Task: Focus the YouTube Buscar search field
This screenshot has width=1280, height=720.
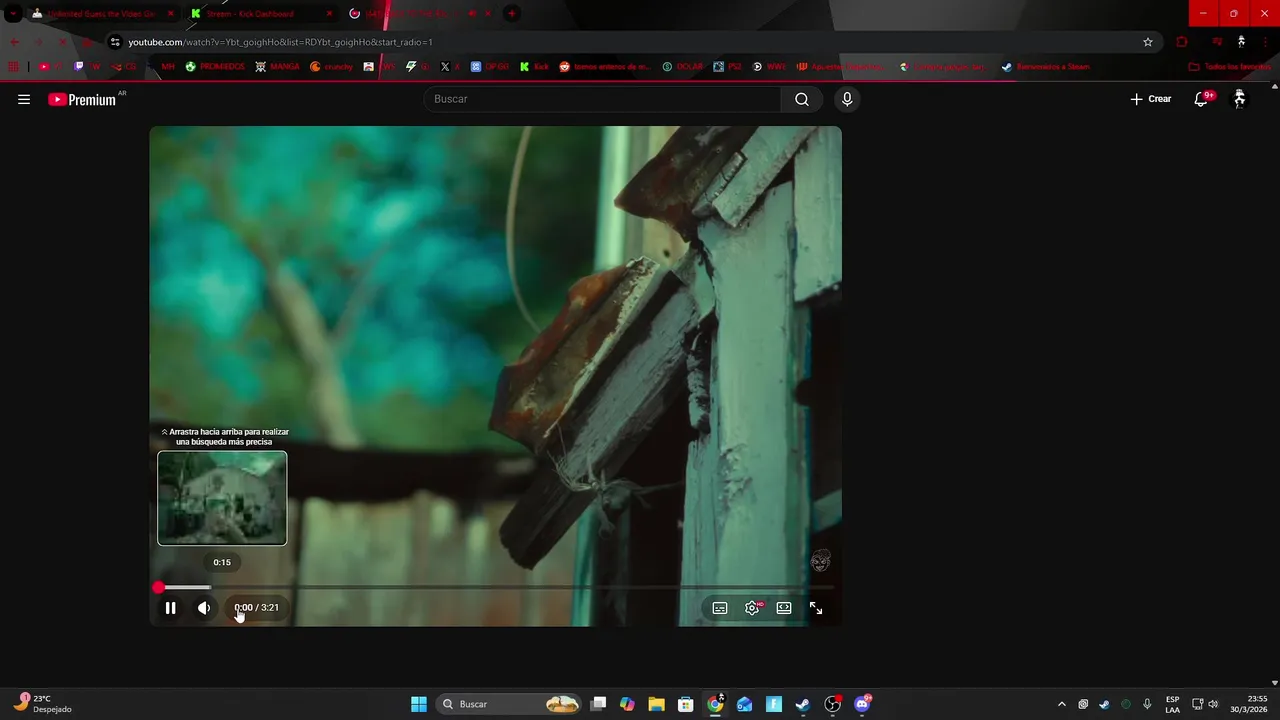Action: point(603,99)
